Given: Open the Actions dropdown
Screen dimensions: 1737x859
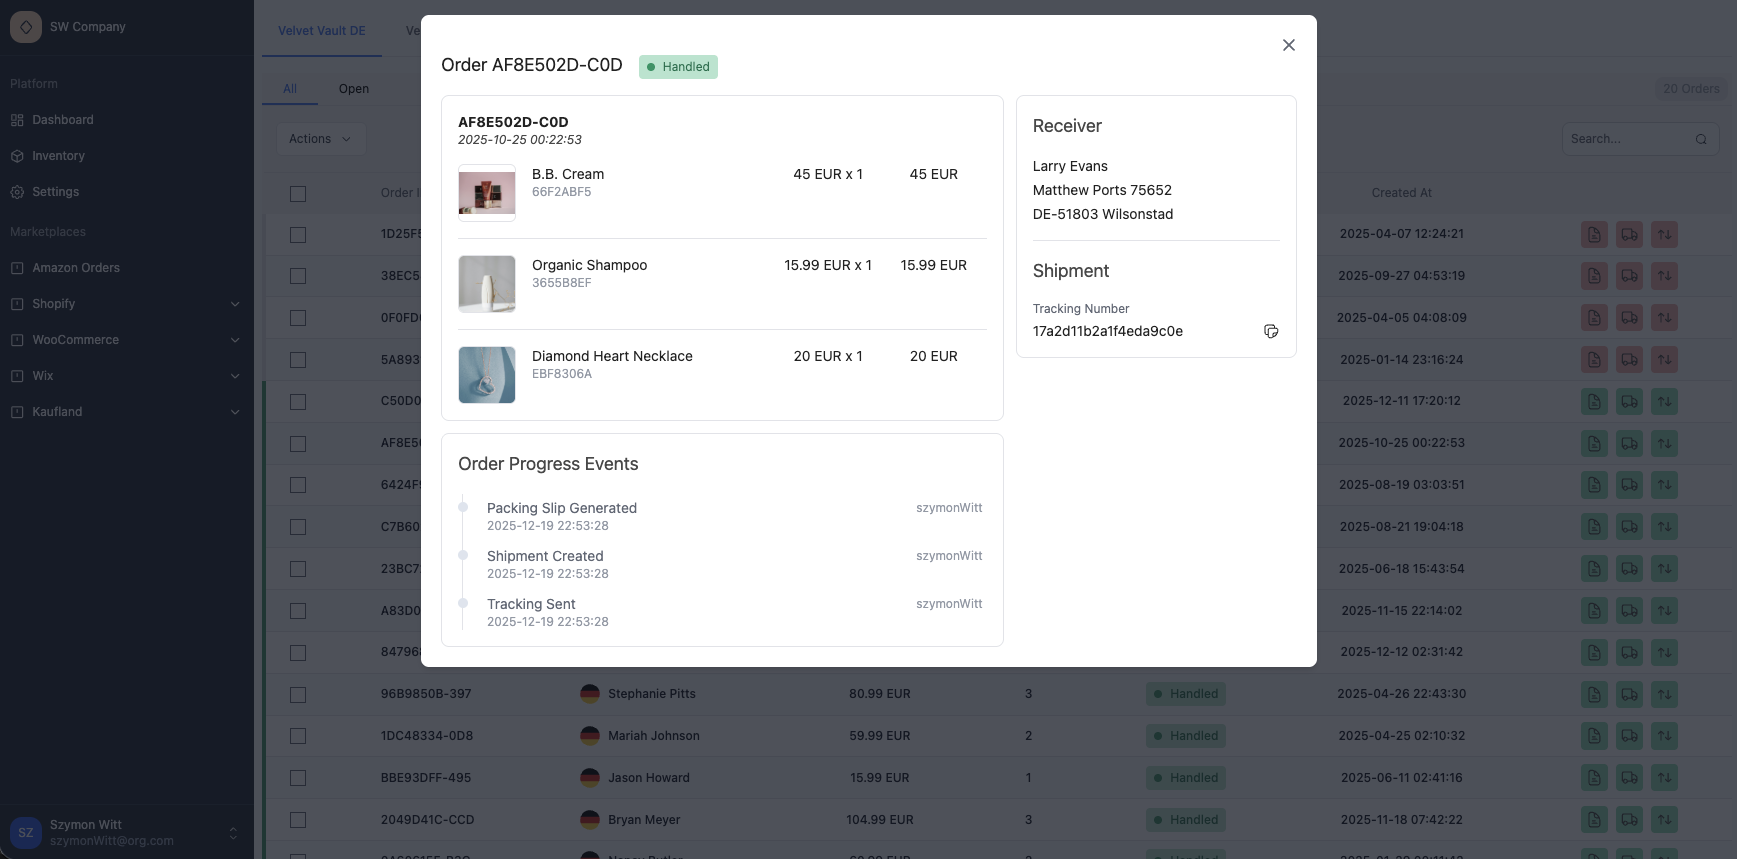Looking at the screenshot, I should [320, 139].
